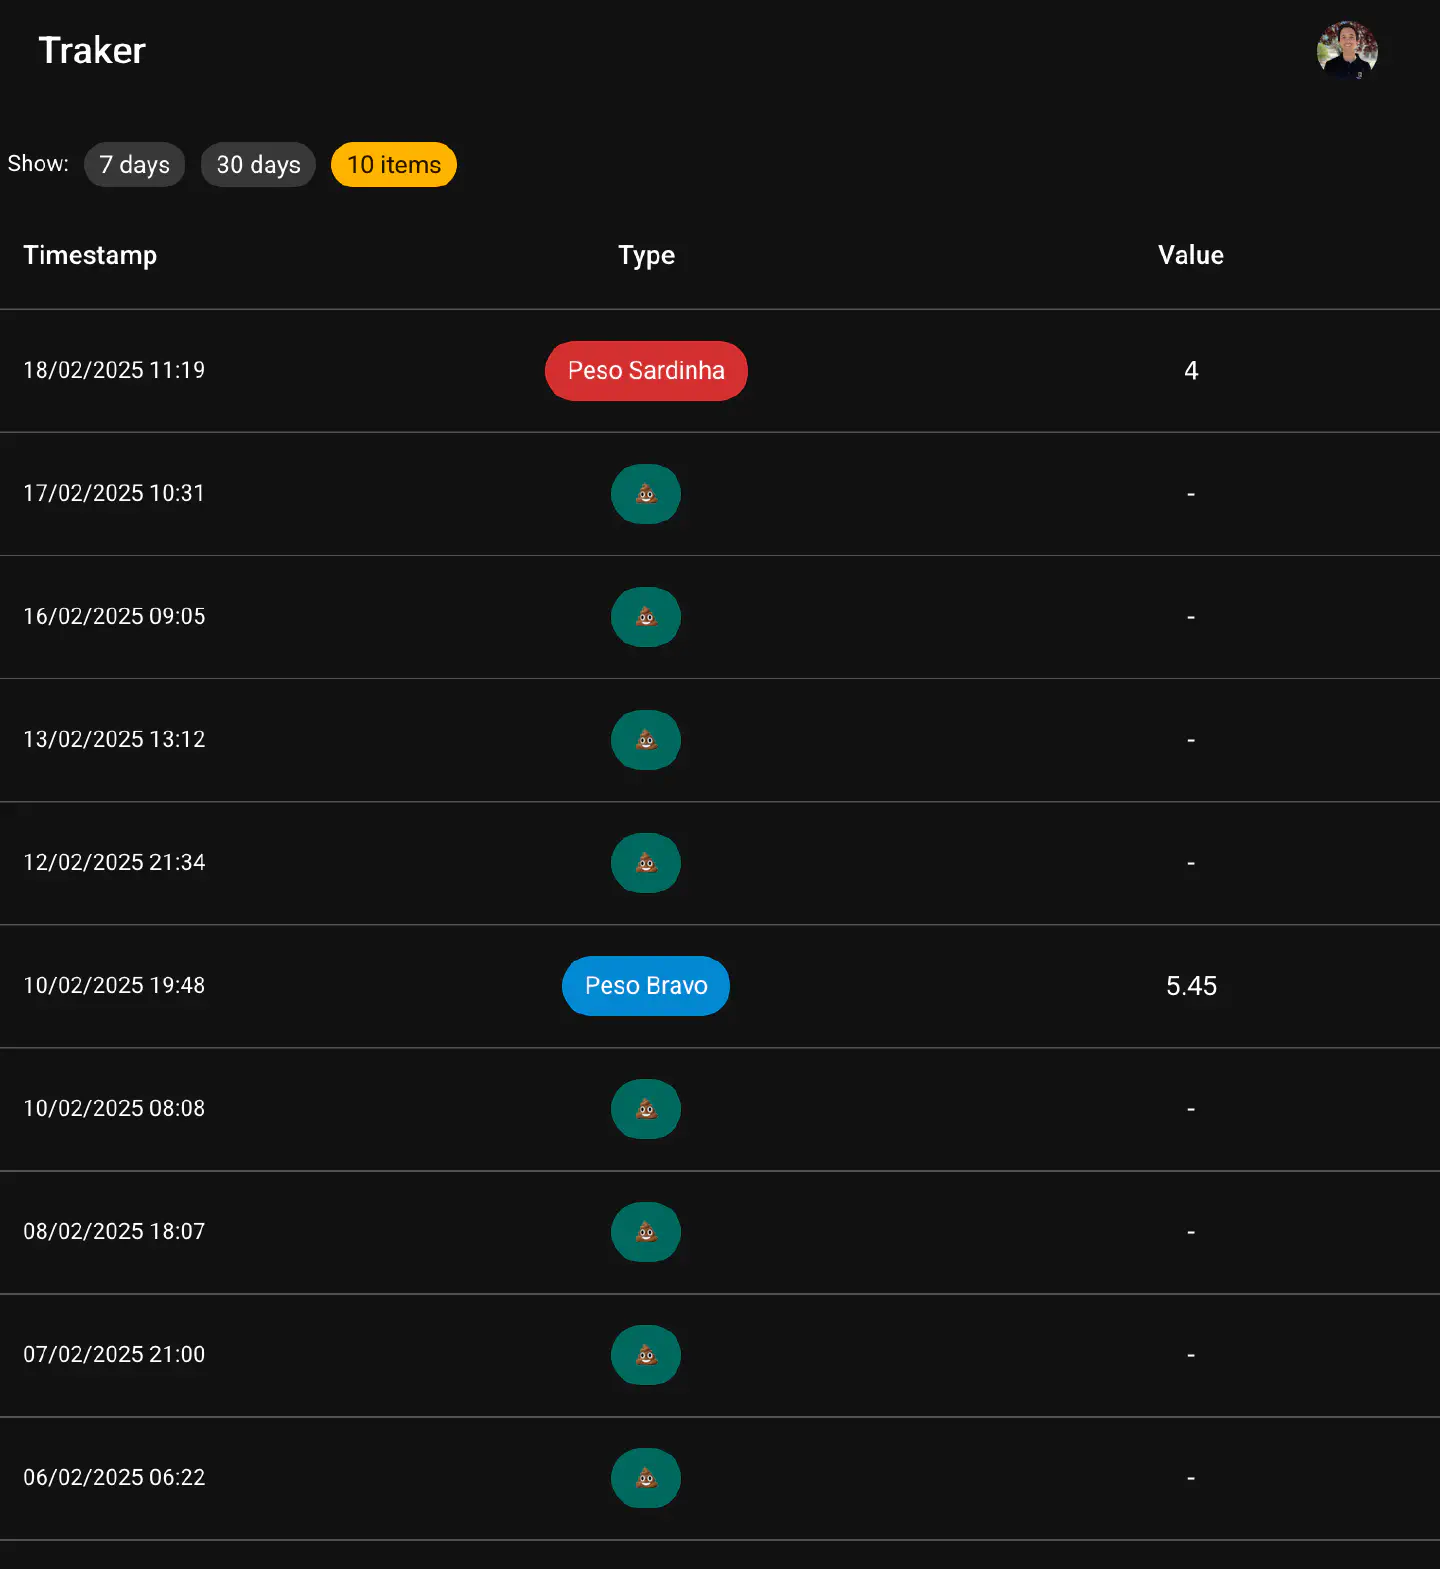The height and width of the screenshot is (1569, 1440).
Task: Select timestamp 07/02/2025 21:00
Action: point(114,1354)
